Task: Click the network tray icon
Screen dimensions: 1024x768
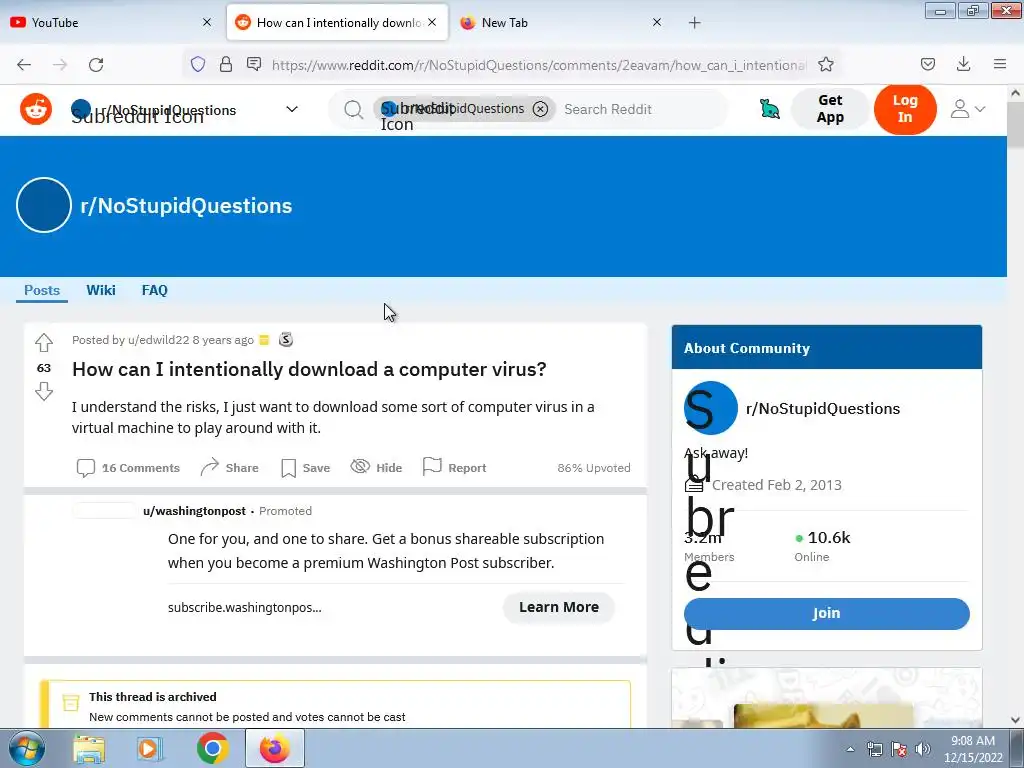Action: click(x=874, y=749)
